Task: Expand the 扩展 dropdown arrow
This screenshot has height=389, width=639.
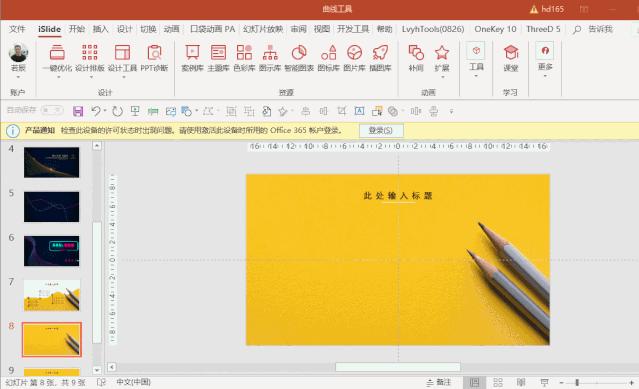Action: point(443,76)
